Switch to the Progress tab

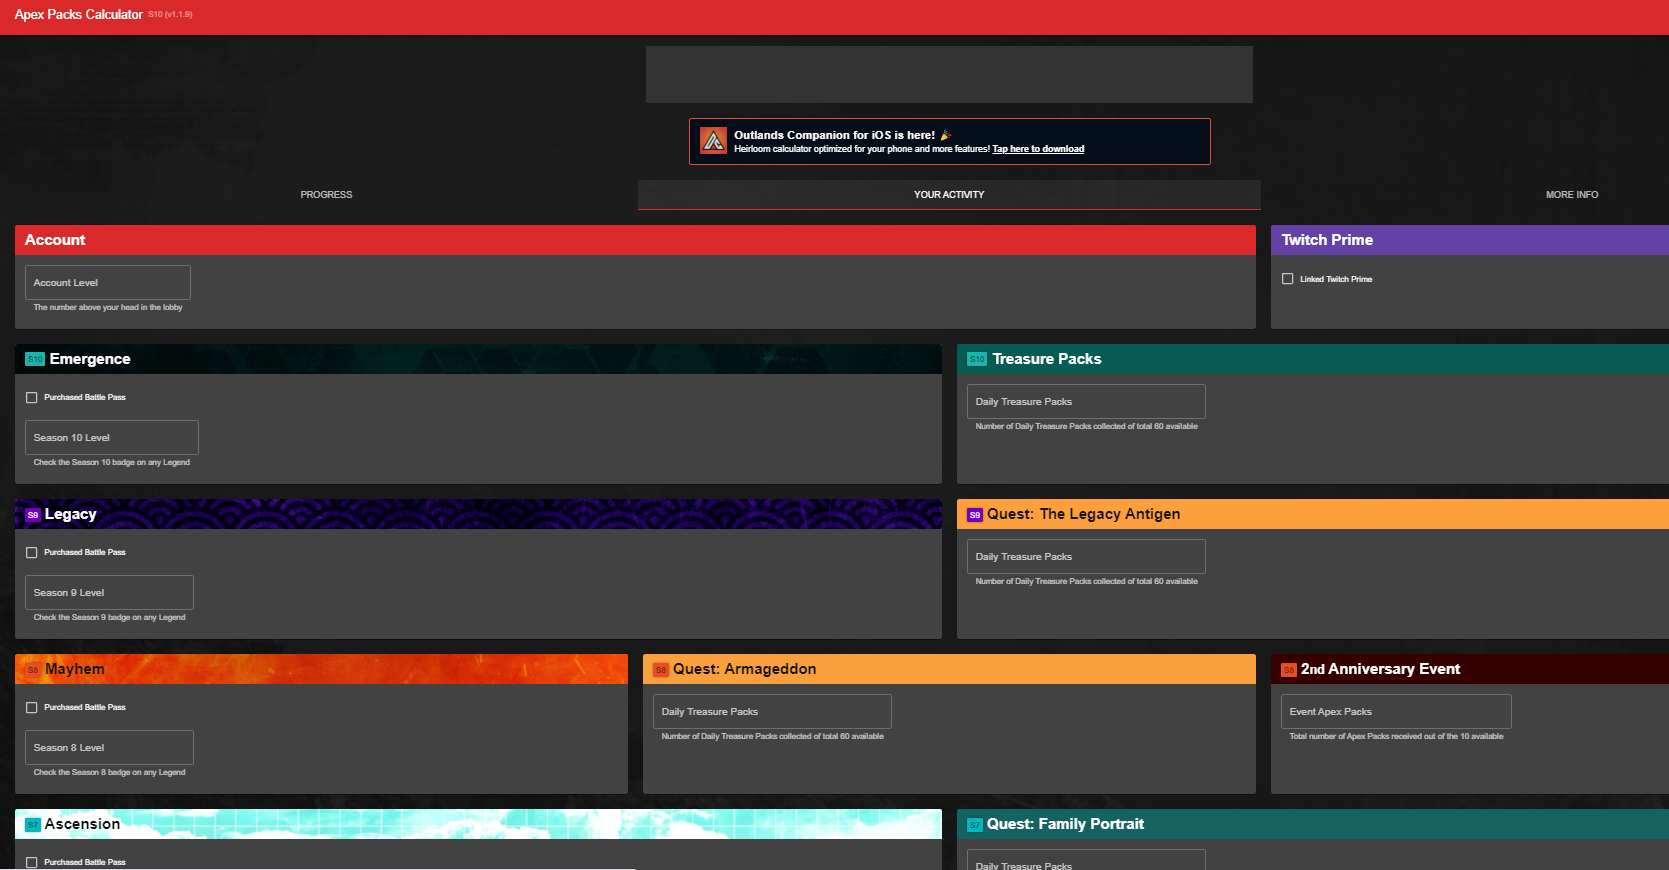click(x=326, y=195)
